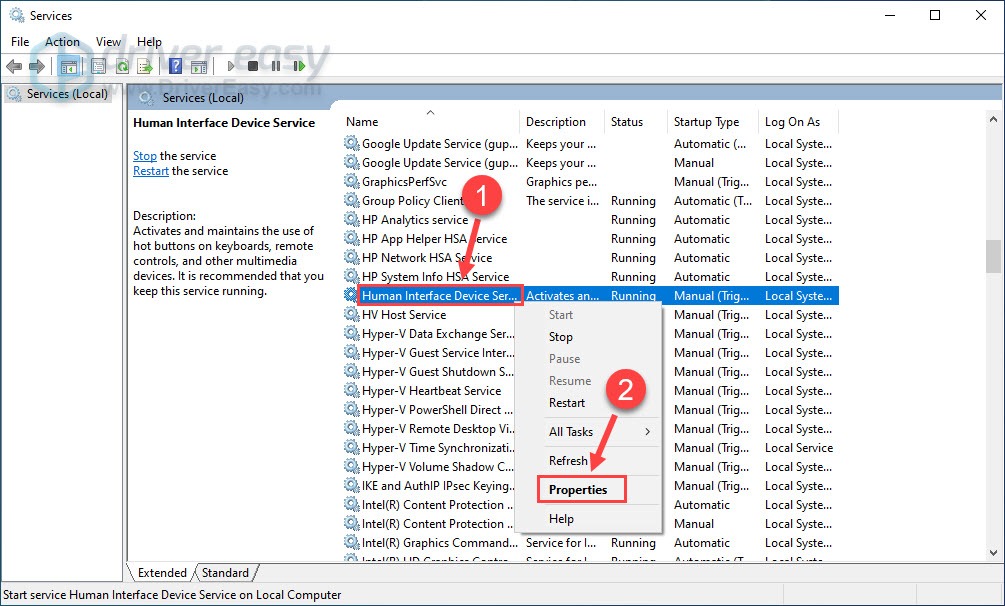
Task: Click the Refresh toolbar icon
Action: [x=121, y=67]
